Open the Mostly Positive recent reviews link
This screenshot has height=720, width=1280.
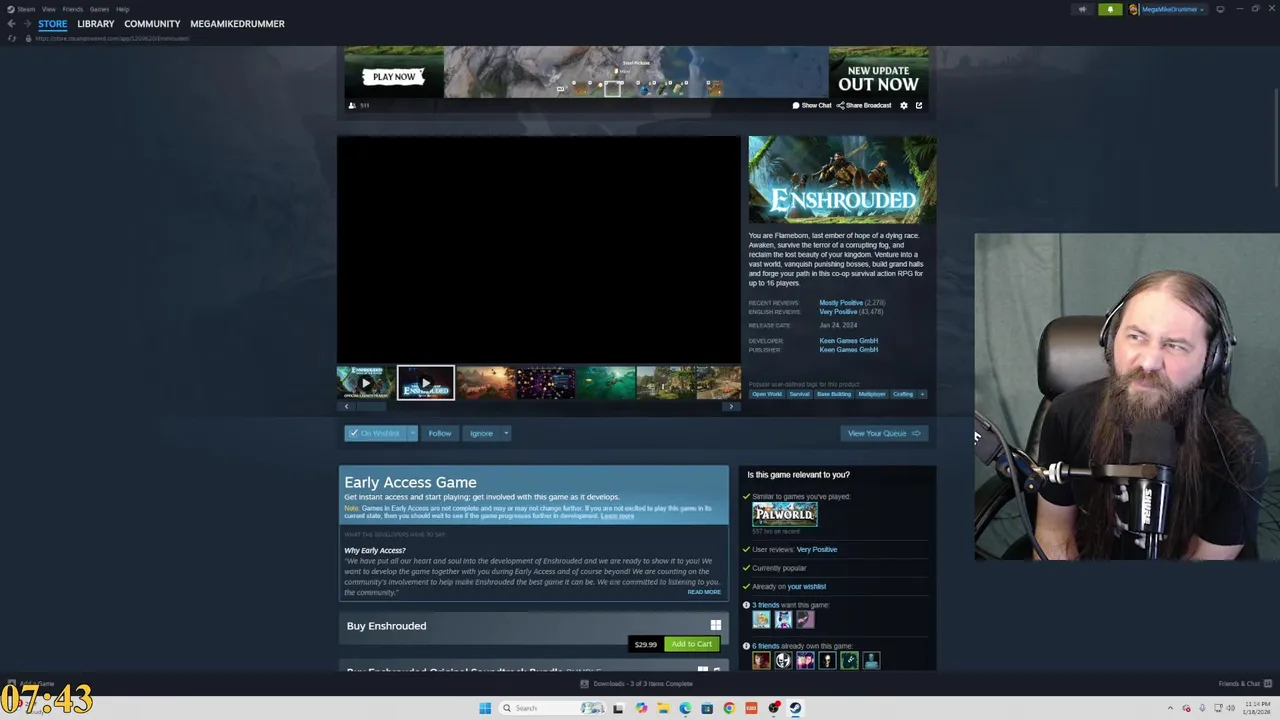[841, 303]
